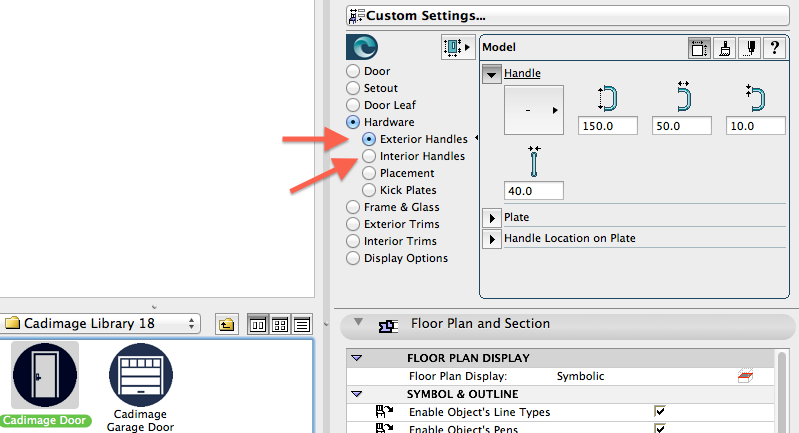Click the Cadimage wave logo icon
Image resolution: width=799 pixels, height=433 pixels.
(x=361, y=47)
